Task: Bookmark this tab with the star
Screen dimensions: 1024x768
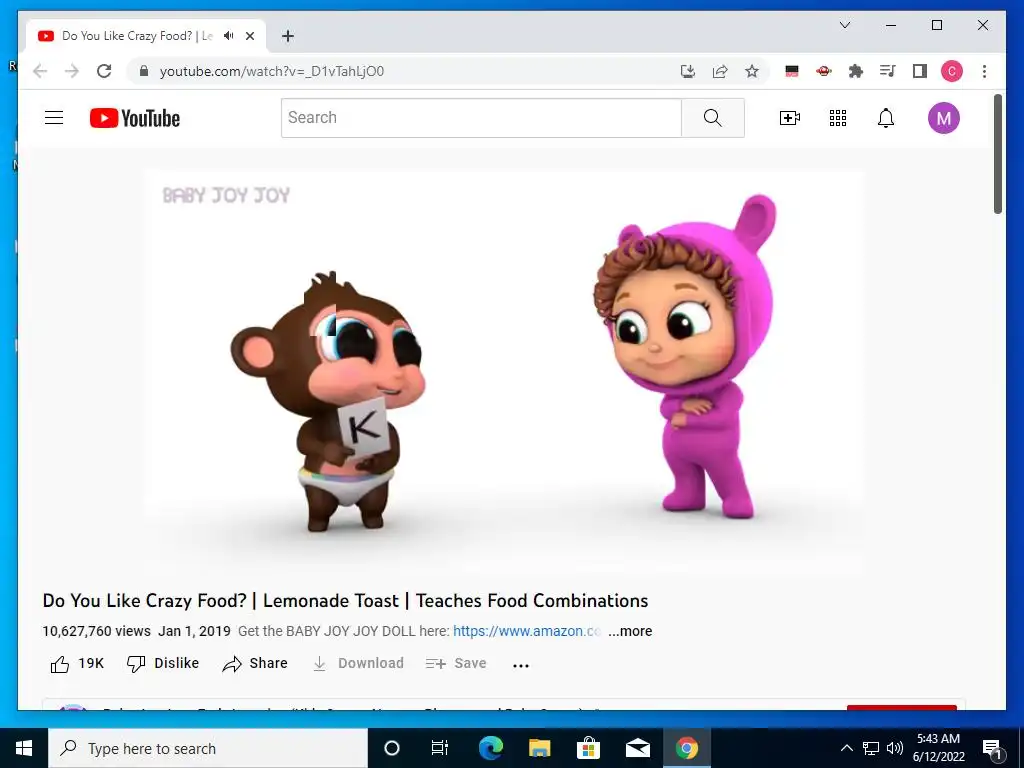Action: [x=752, y=71]
